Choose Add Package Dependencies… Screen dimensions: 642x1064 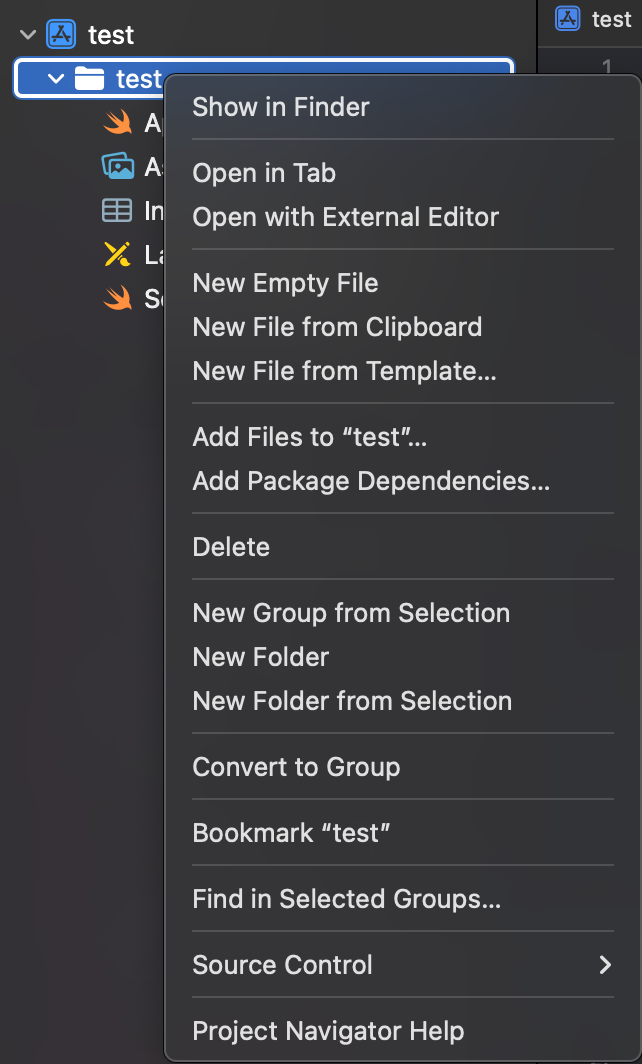[x=371, y=481]
